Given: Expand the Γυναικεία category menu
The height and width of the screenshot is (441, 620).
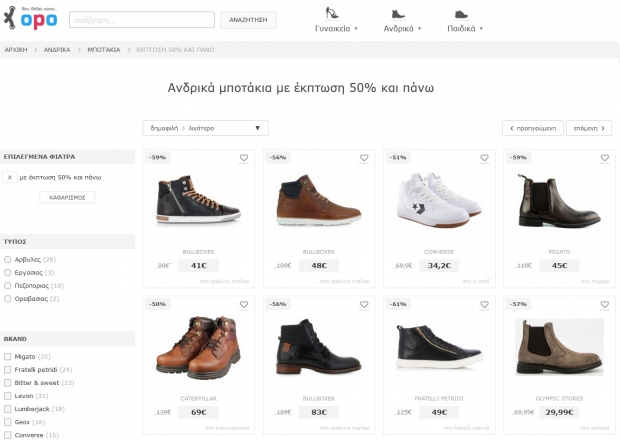Looking at the screenshot, I should point(336,28).
